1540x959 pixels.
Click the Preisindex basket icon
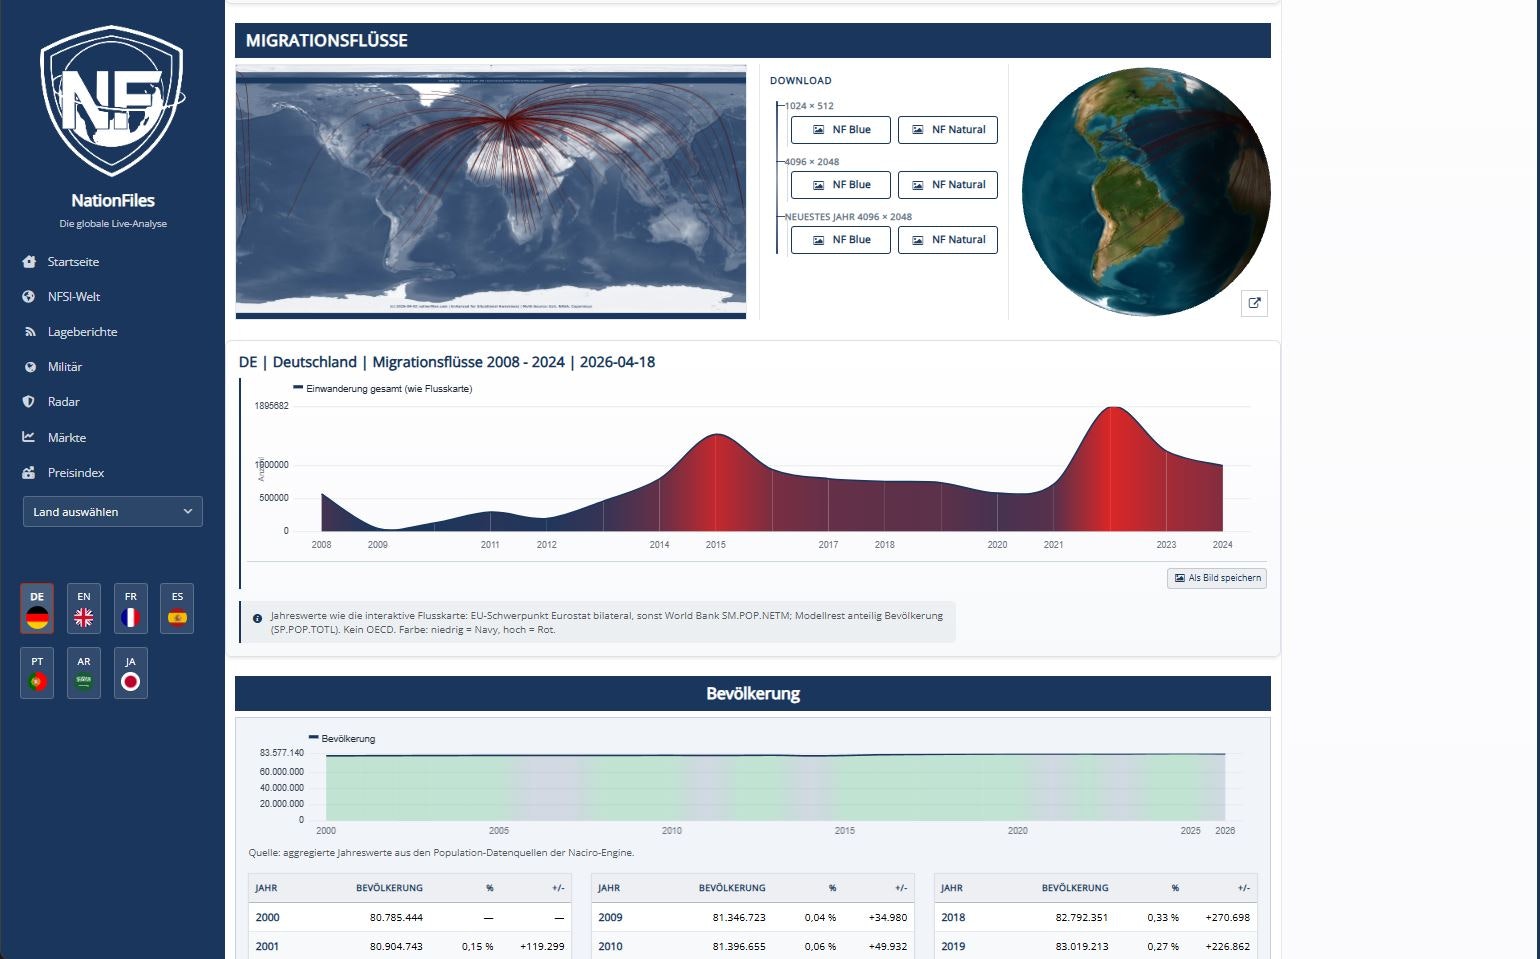[29, 473]
